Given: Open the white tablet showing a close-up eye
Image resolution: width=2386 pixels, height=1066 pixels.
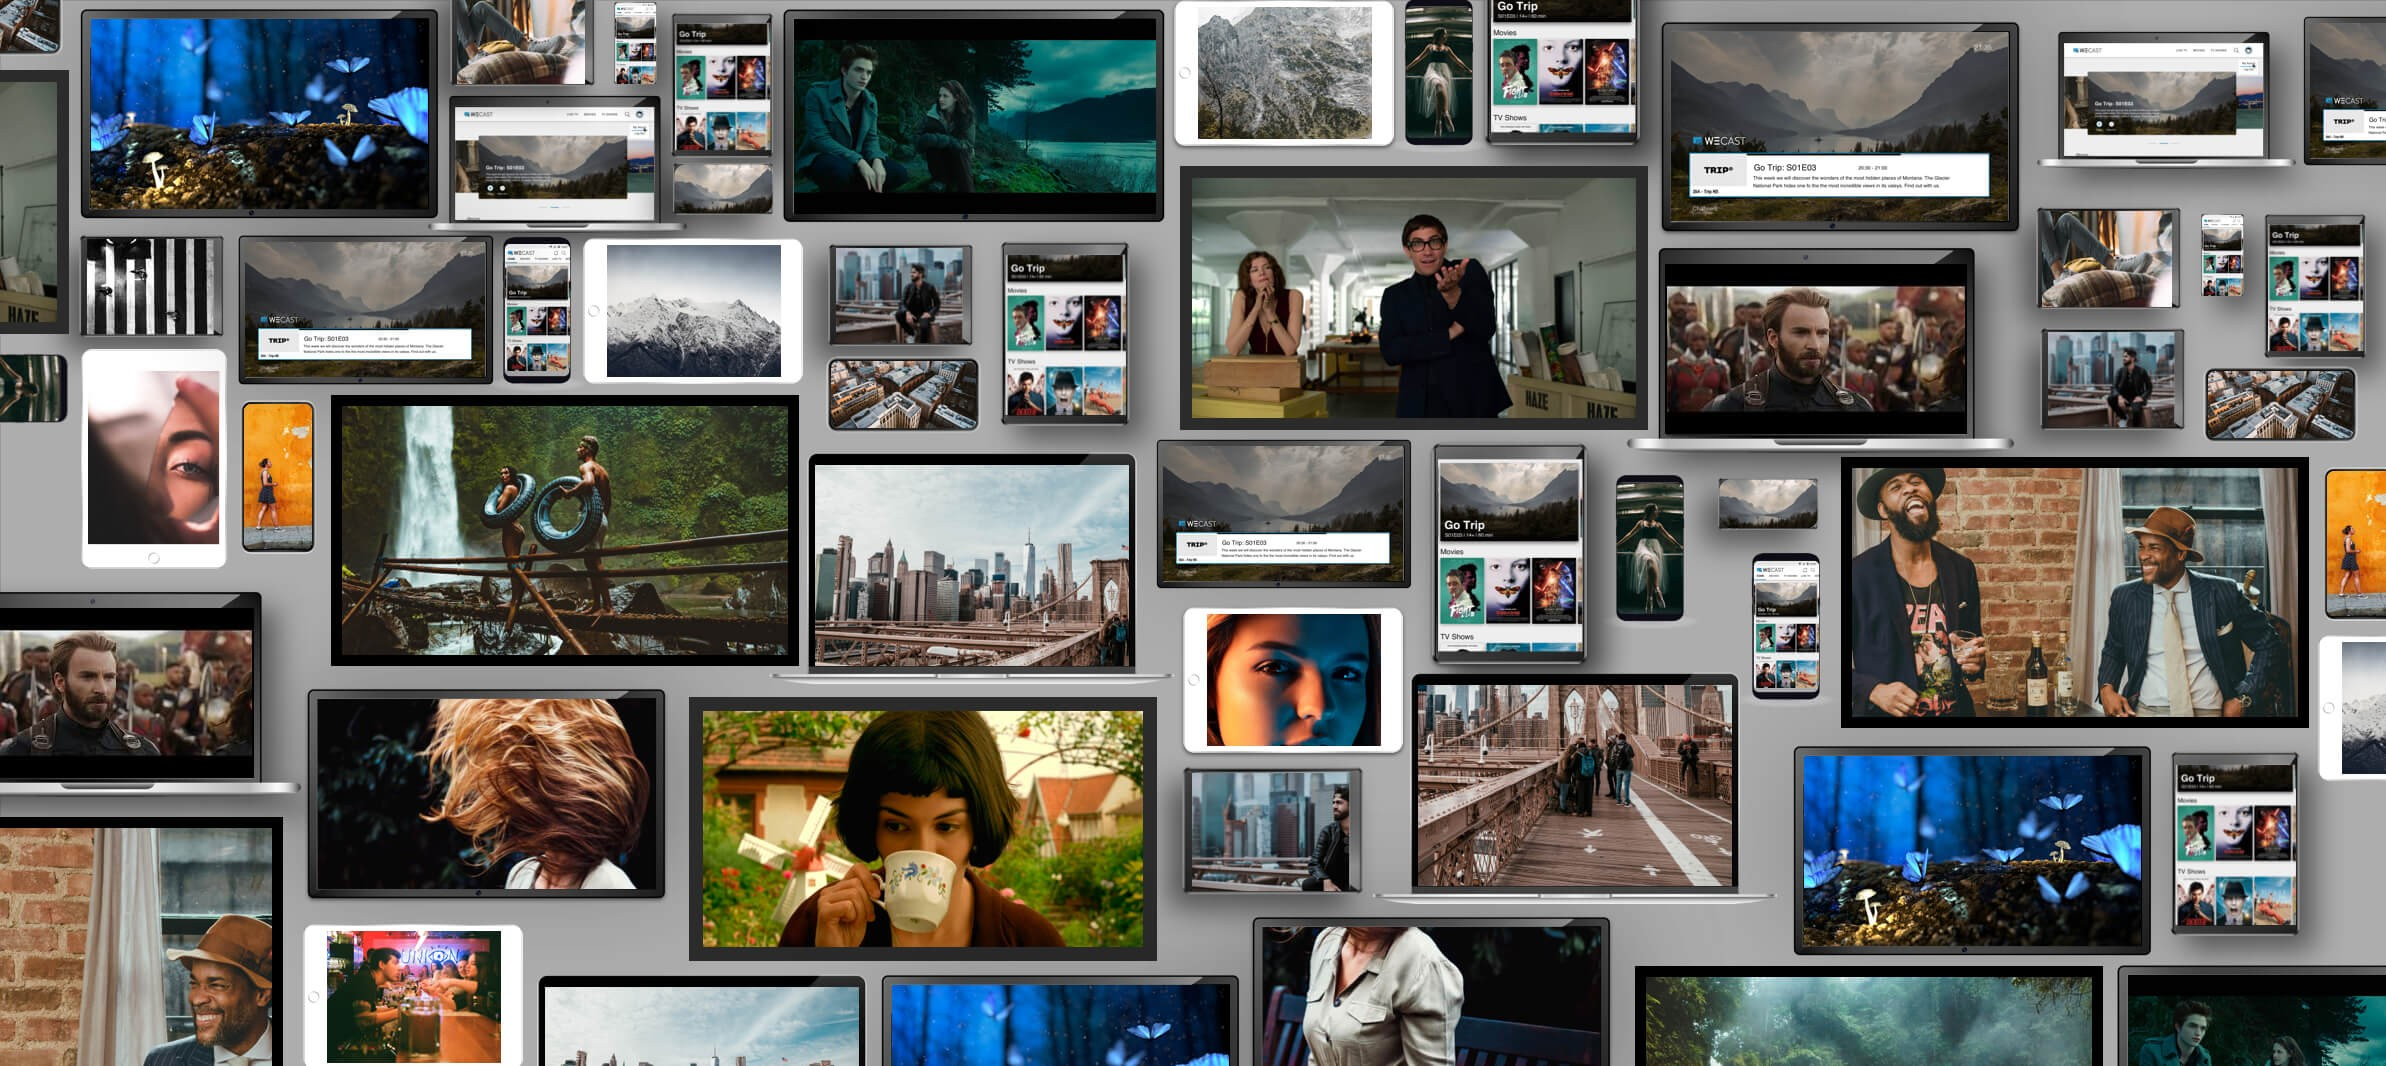Looking at the screenshot, I should click(154, 458).
